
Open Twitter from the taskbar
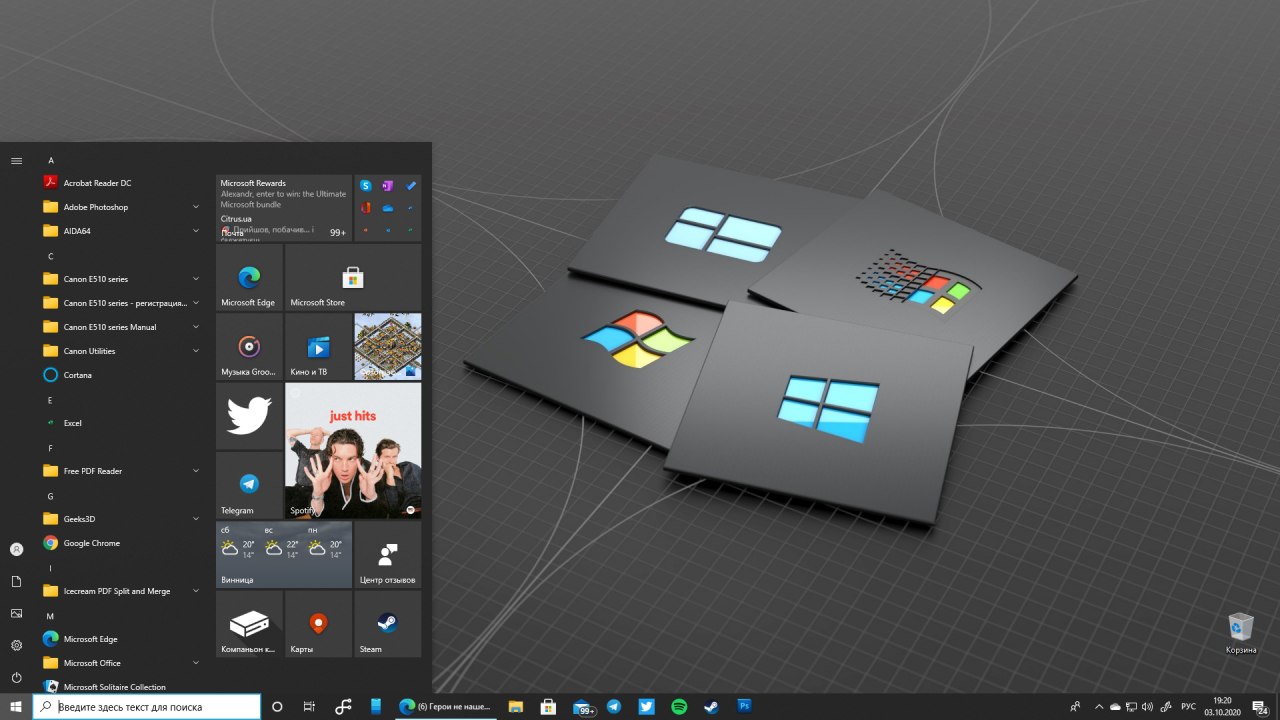click(x=647, y=706)
